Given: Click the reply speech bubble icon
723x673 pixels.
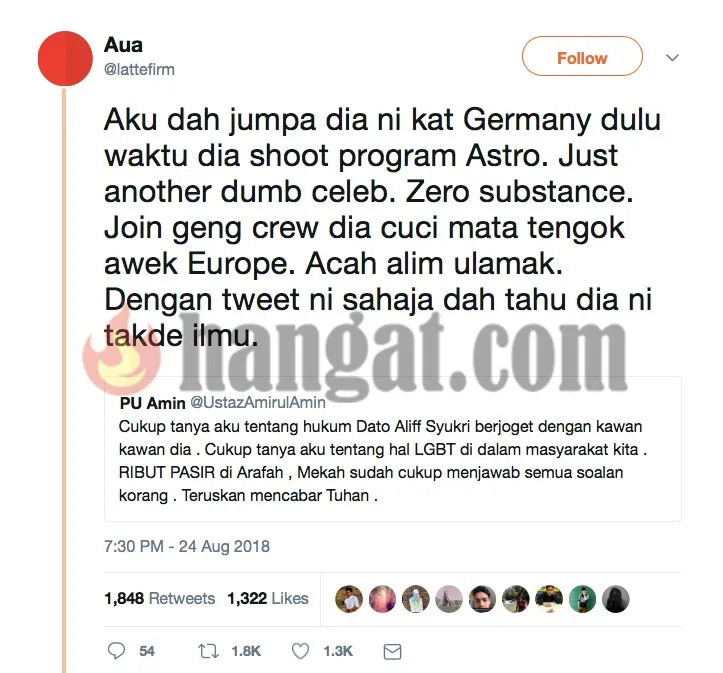Looking at the screenshot, I should tap(116, 651).
